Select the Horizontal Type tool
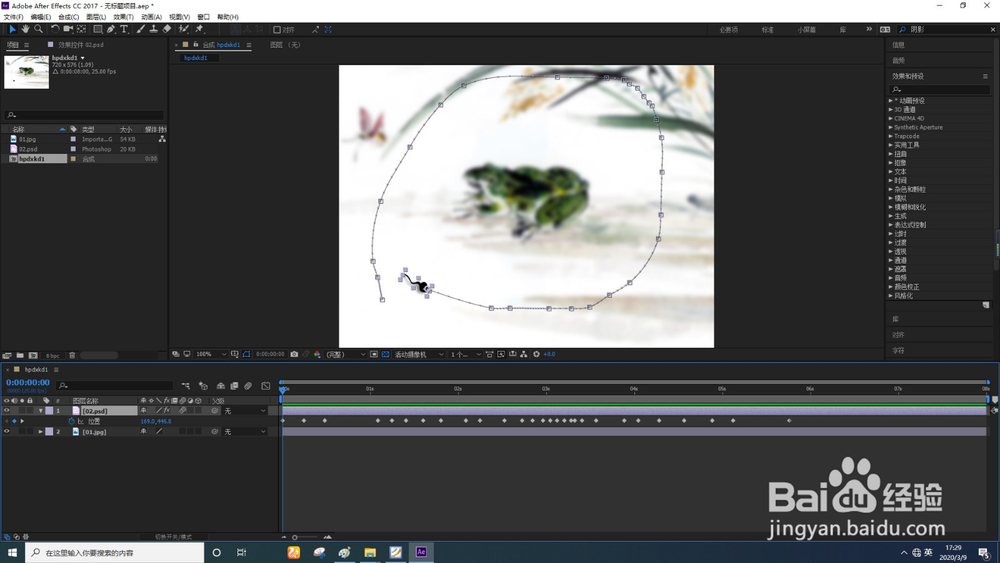This screenshot has width=1000, height=563. (x=124, y=29)
